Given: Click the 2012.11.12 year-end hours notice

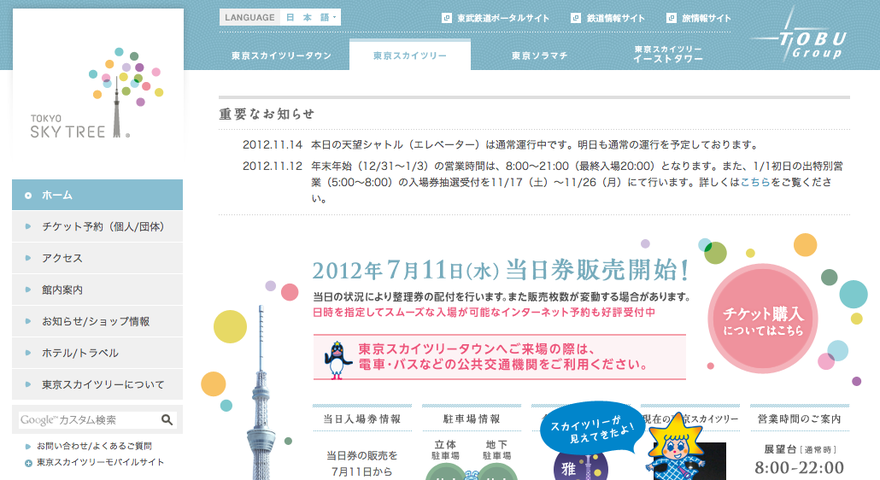Looking at the screenshot, I should pyautogui.click(x=577, y=182).
